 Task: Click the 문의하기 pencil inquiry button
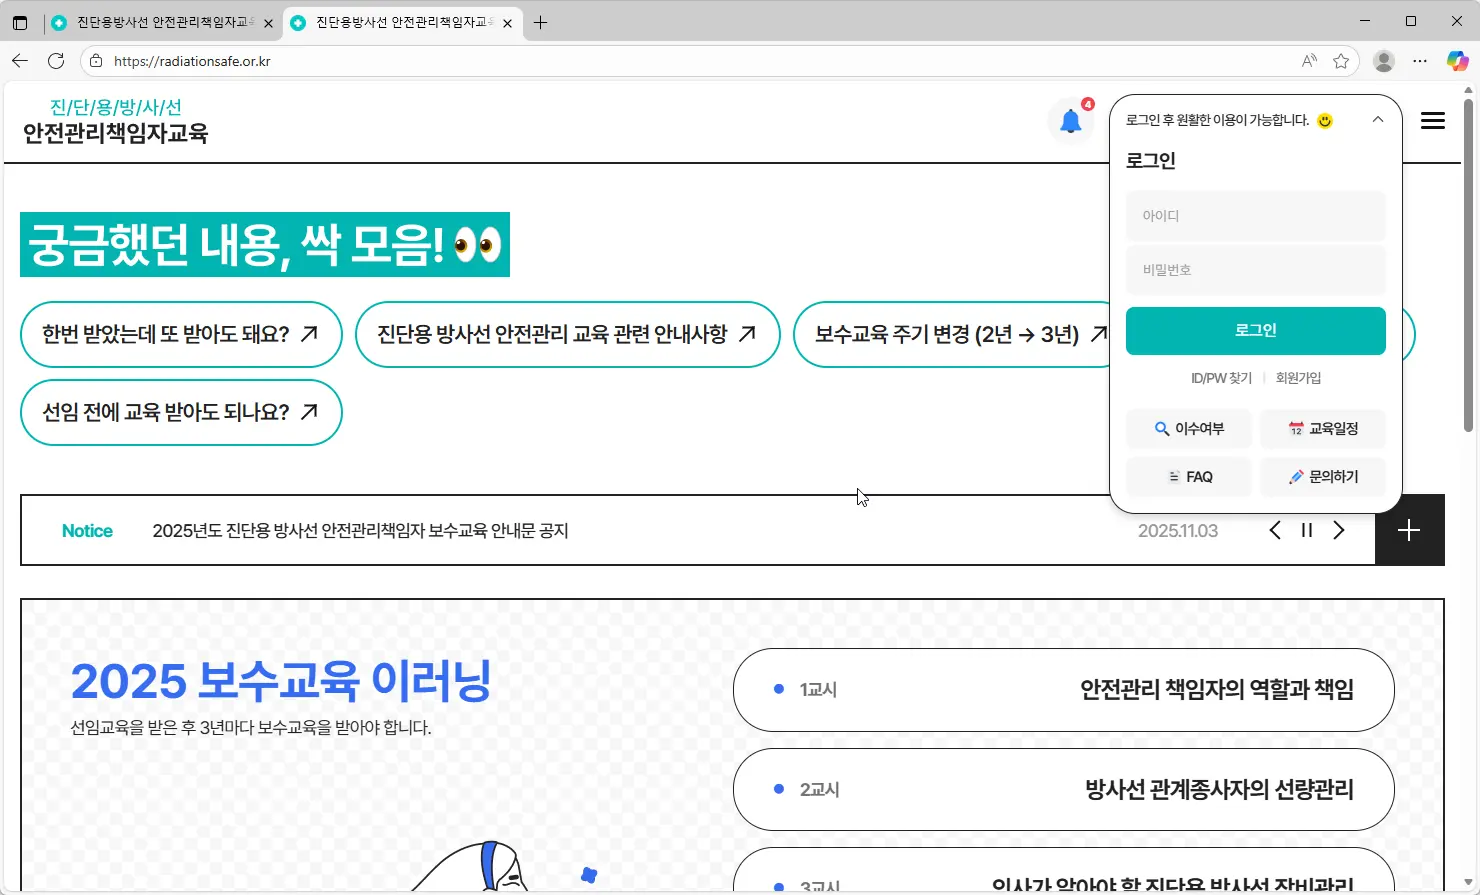tap(1324, 476)
